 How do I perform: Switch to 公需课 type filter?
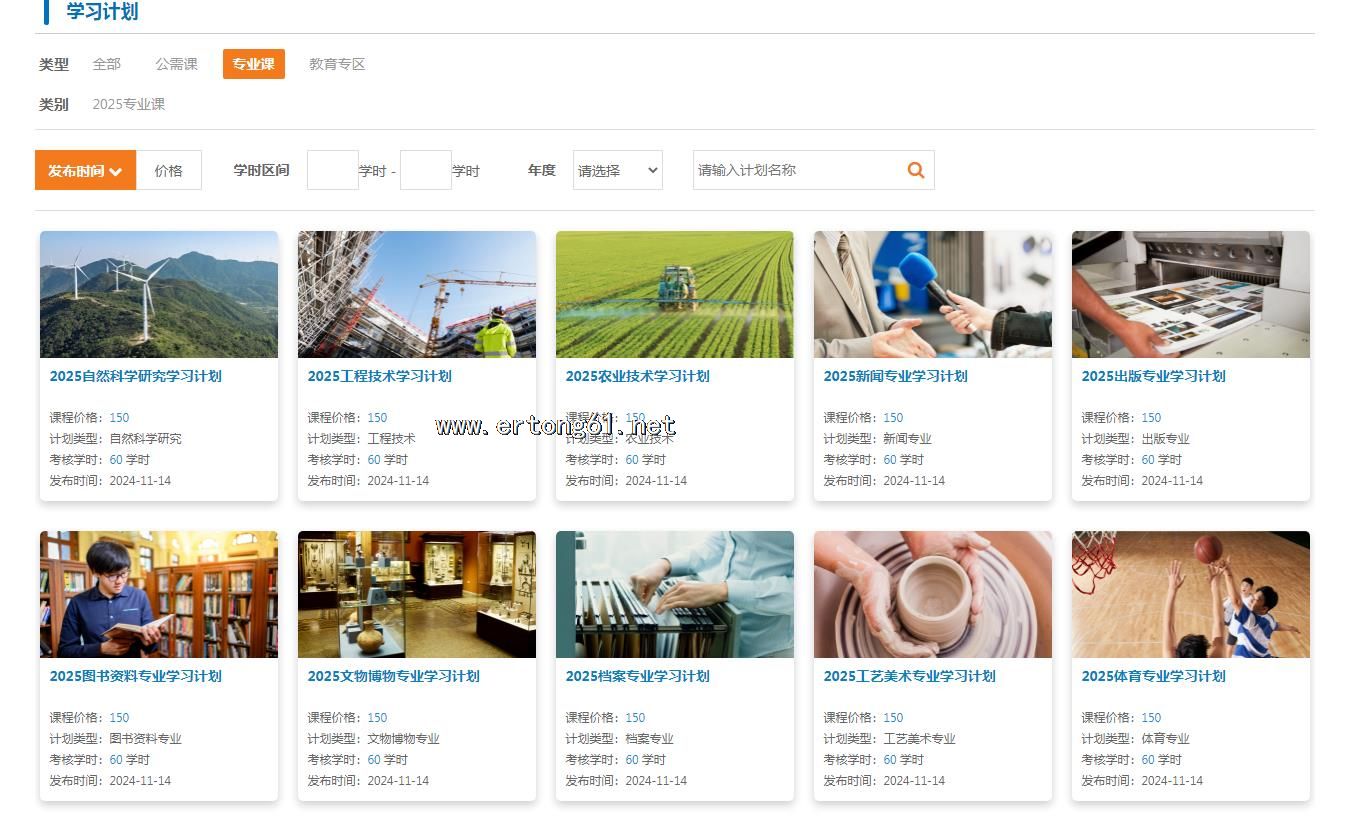coord(176,64)
